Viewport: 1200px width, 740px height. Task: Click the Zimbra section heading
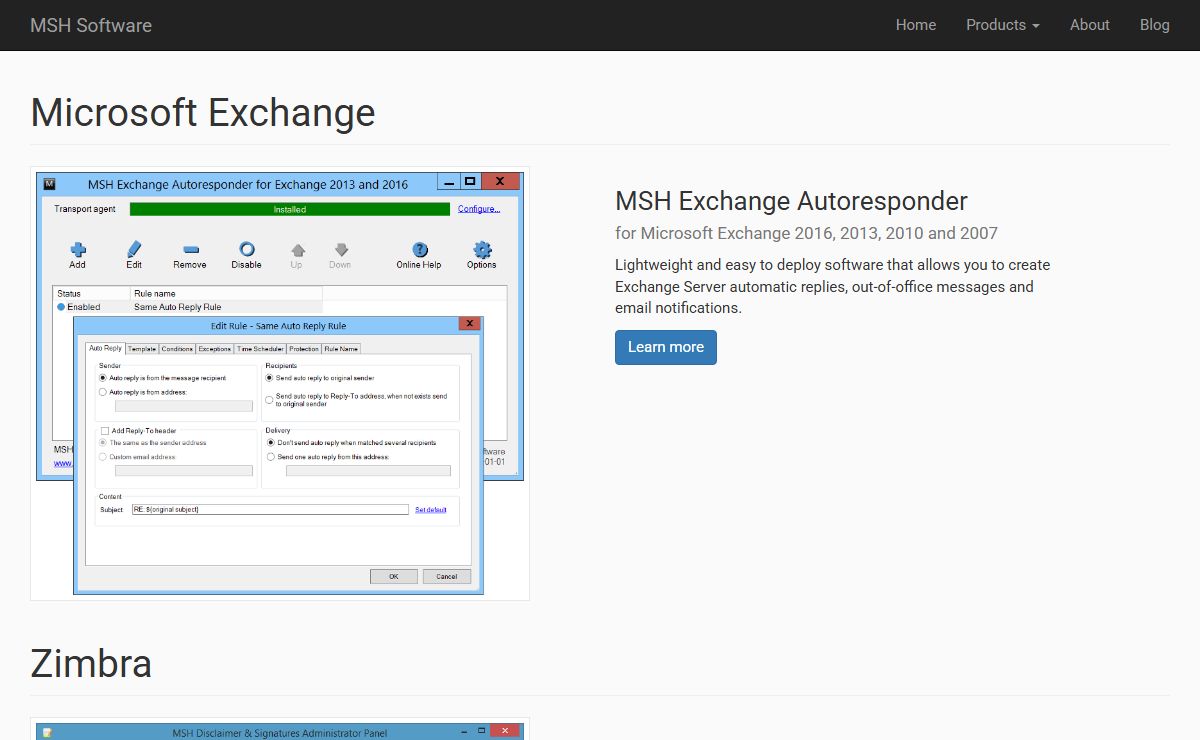[91, 664]
